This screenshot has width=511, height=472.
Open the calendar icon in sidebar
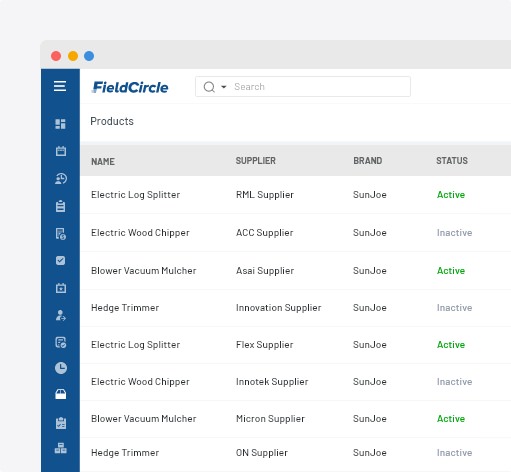[x=61, y=151]
